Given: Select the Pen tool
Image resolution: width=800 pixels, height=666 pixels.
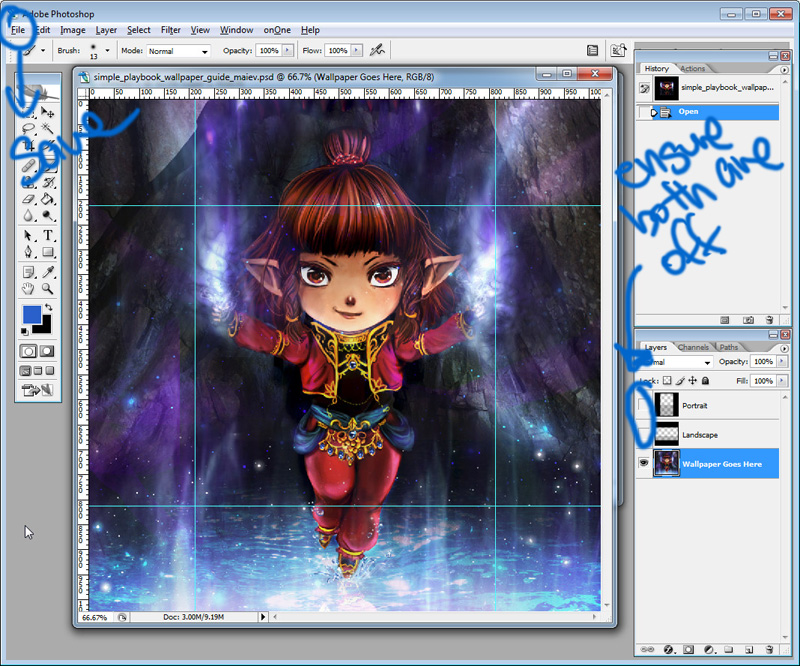Looking at the screenshot, I should [28, 252].
